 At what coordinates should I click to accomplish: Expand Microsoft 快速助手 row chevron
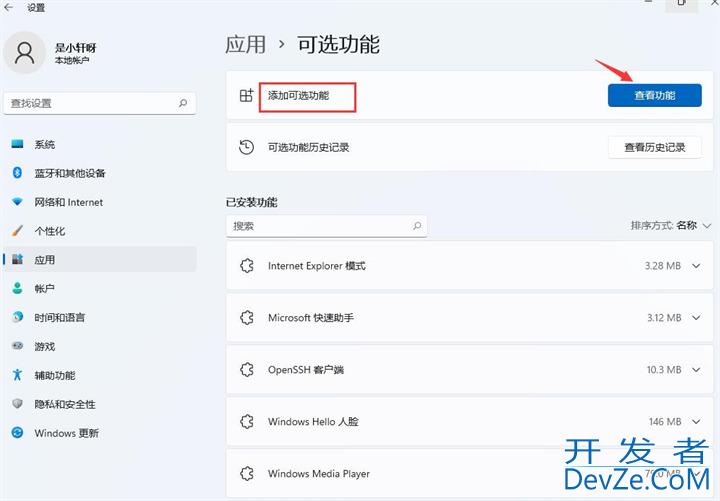pyautogui.click(x=696, y=318)
